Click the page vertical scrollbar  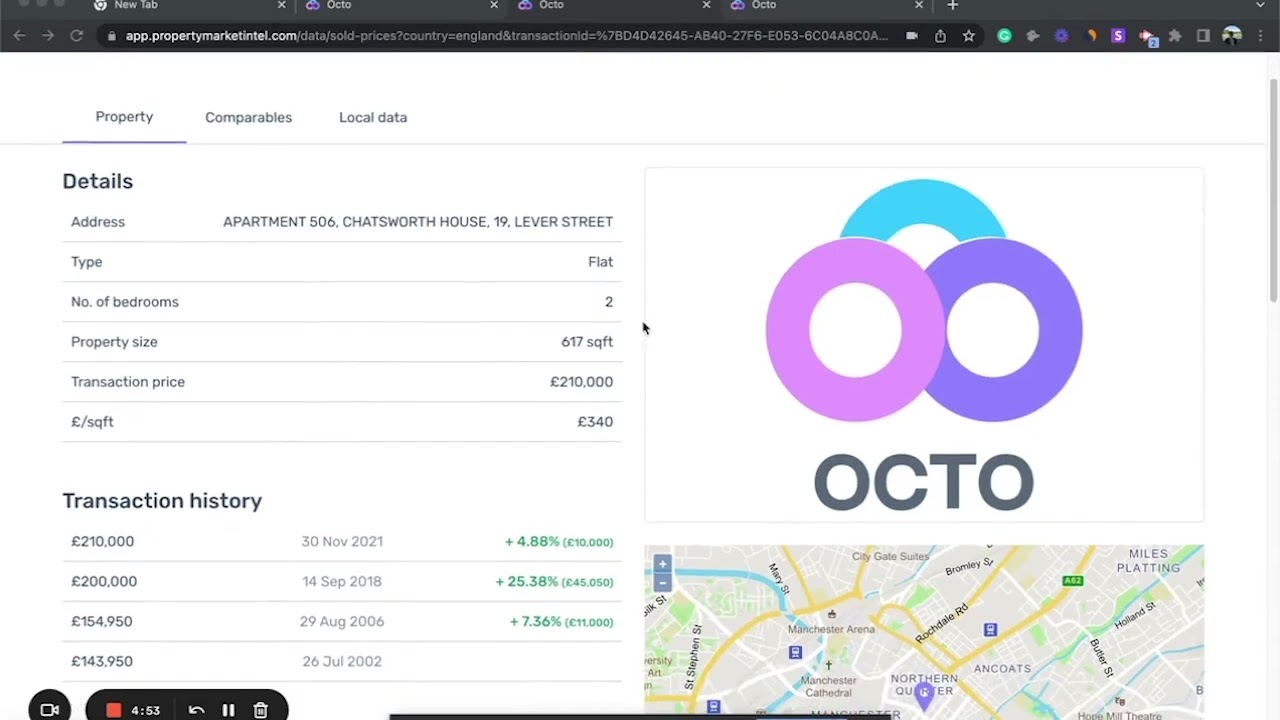pyautogui.click(x=1272, y=190)
